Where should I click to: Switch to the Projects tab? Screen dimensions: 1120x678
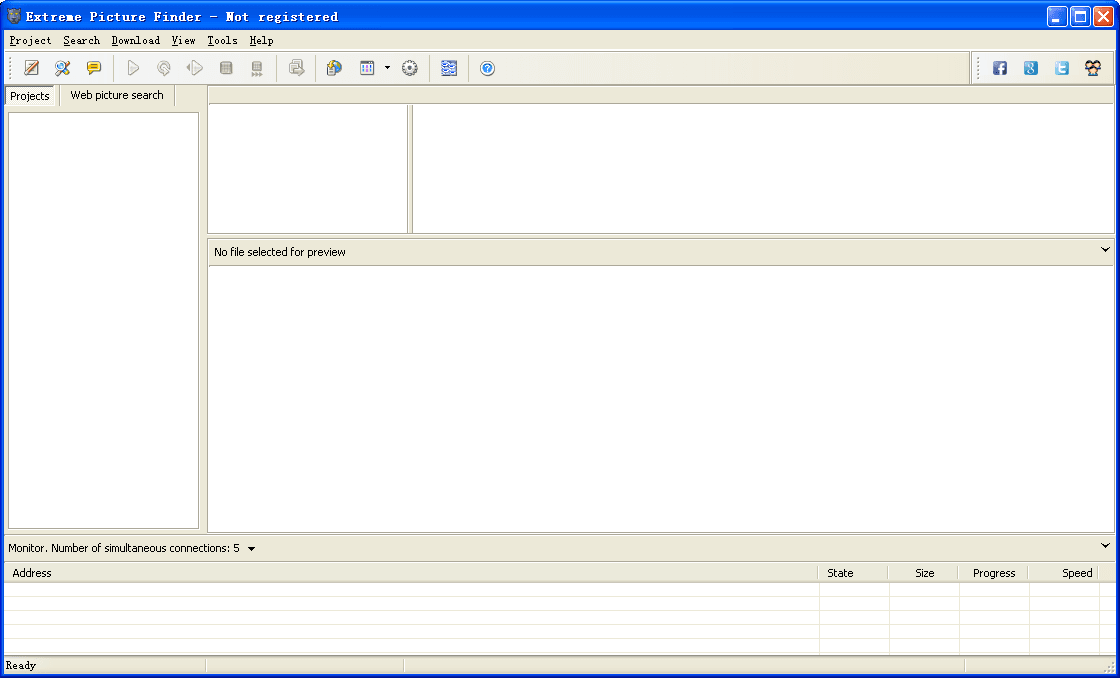30,96
